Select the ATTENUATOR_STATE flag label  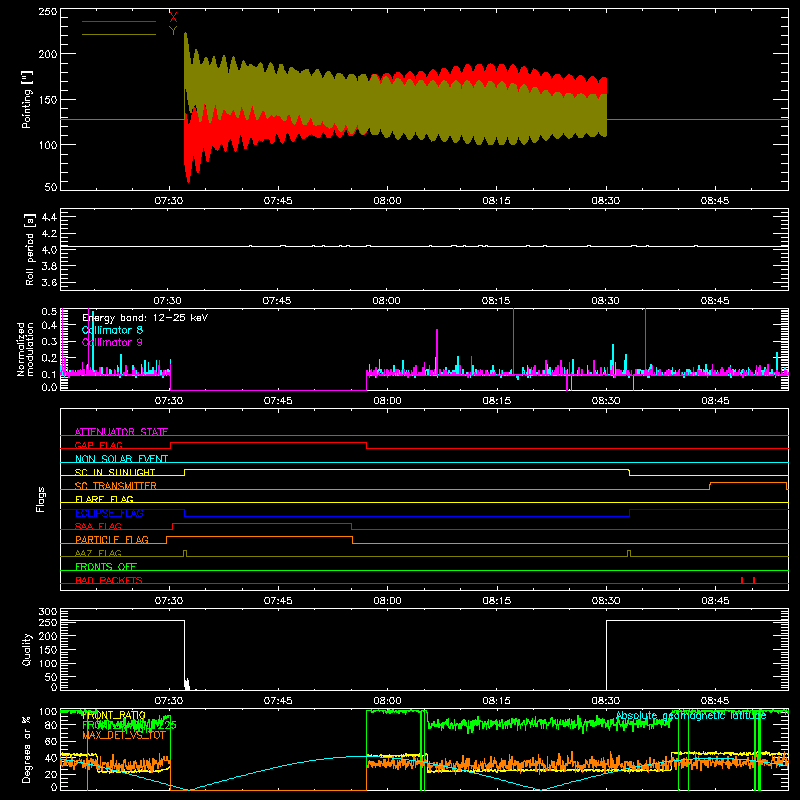click(x=121, y=432)
